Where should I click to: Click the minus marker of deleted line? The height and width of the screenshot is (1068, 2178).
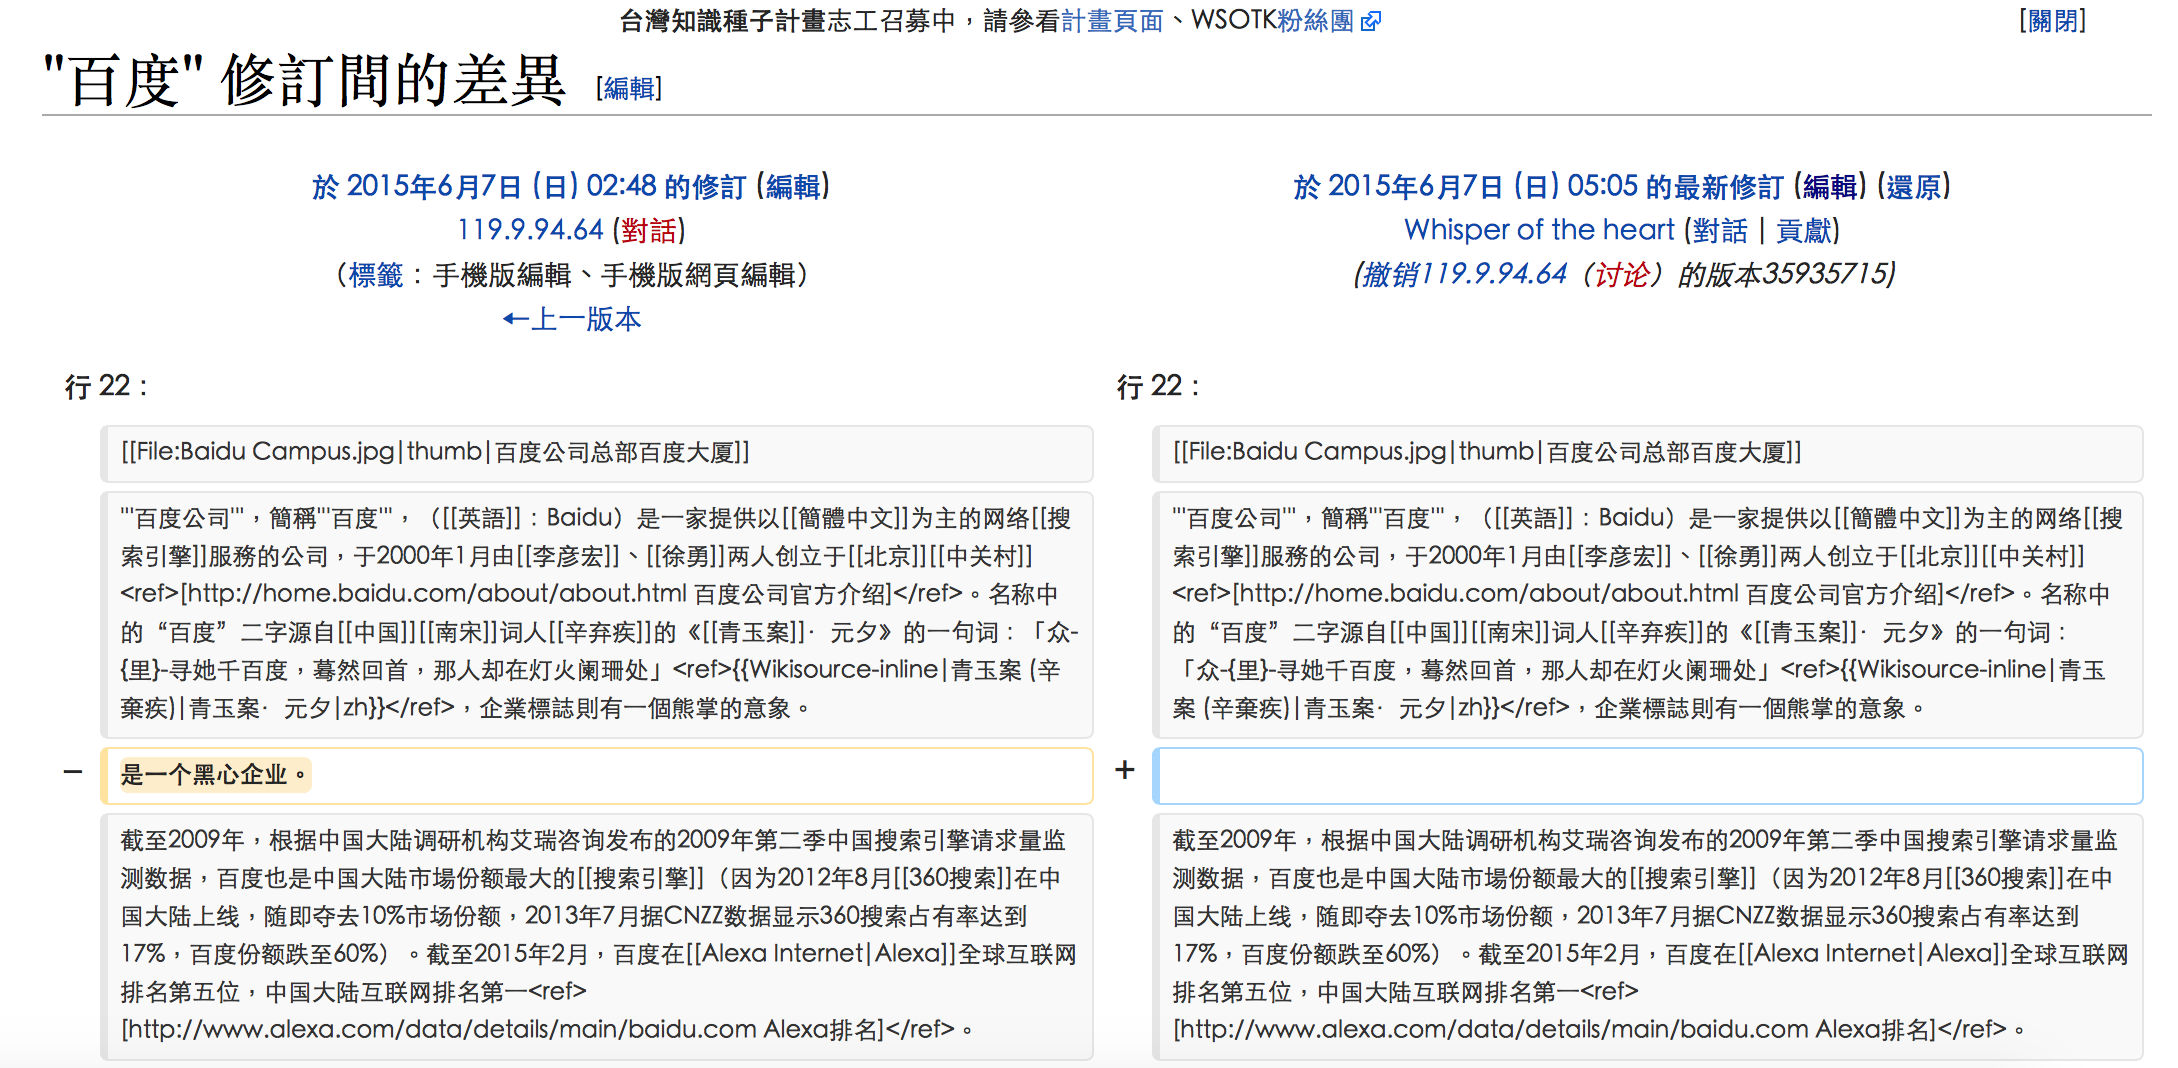pyautogui.click(x=73, y=771)
